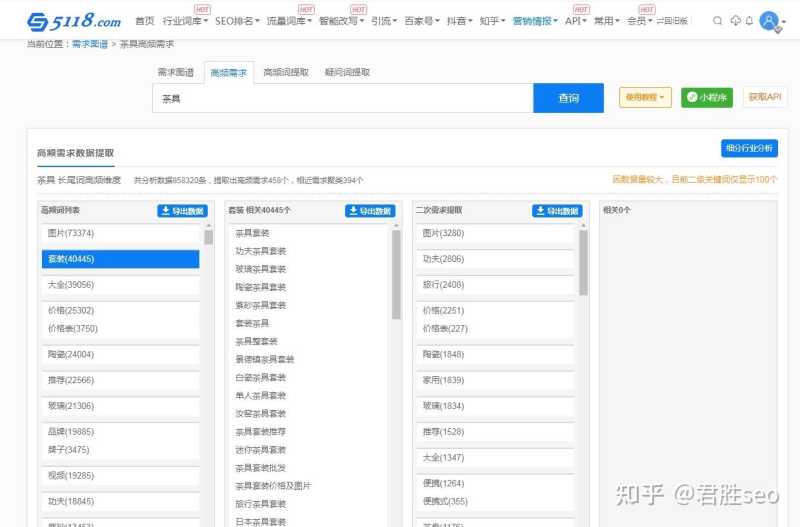Image resolution: width=800 pixels, height=527 pixels.
Task: Click the 茶具套装批发 keyword
Action: click(261, 468)
